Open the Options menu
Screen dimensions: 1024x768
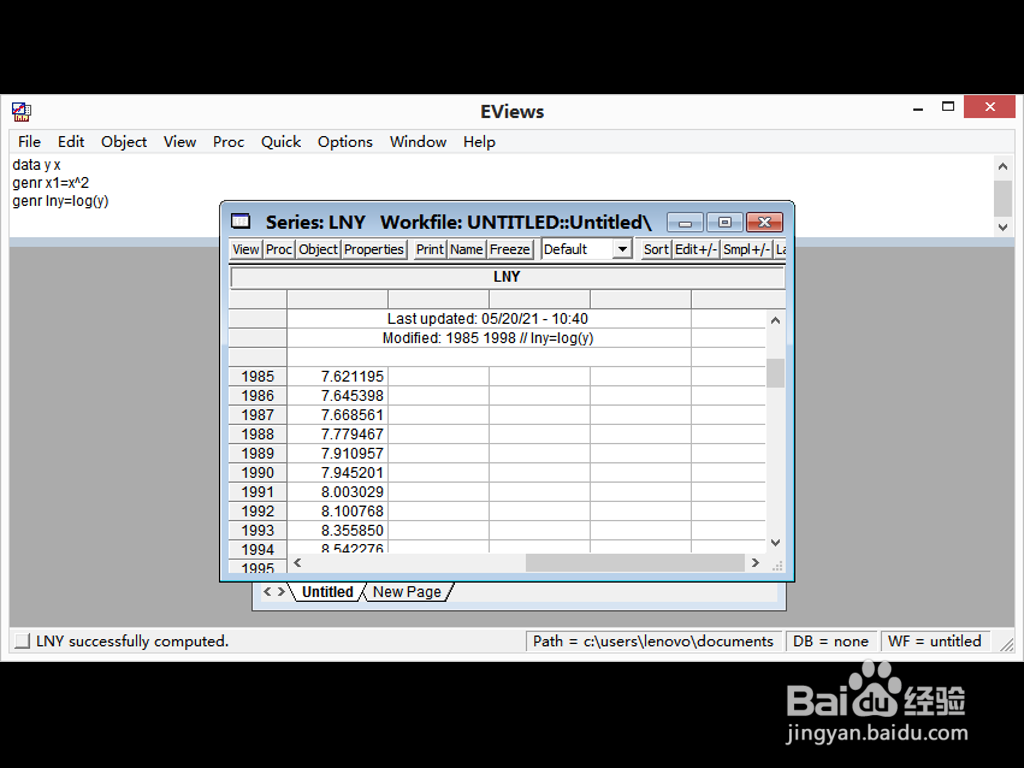pos(345,142)
